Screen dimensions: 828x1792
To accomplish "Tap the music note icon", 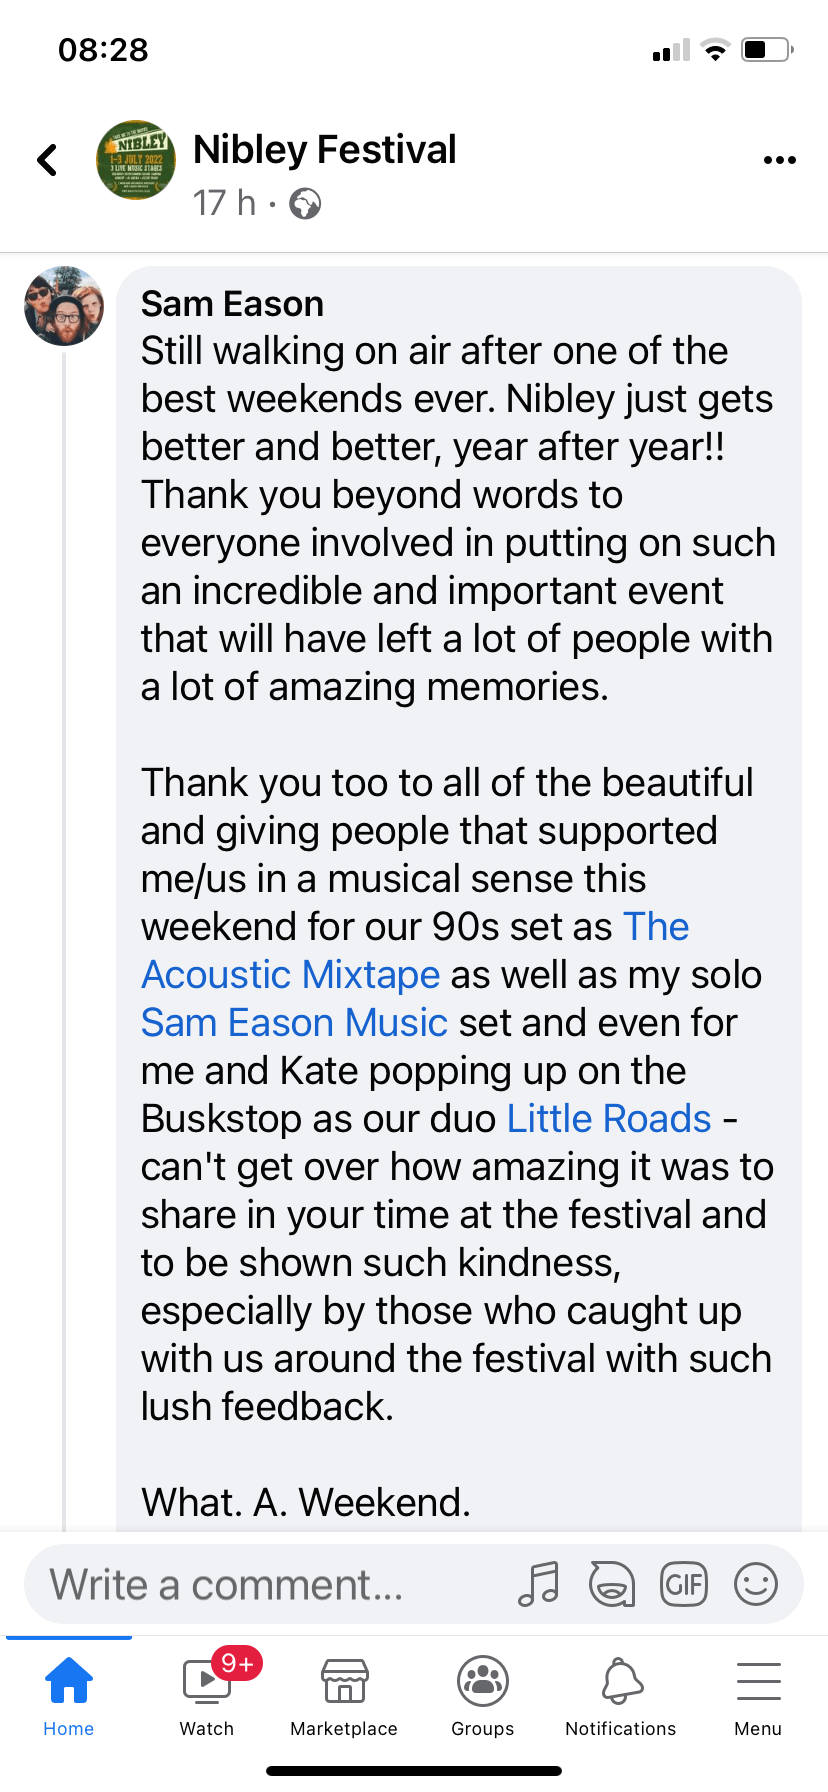I will tap(539, 1584).
